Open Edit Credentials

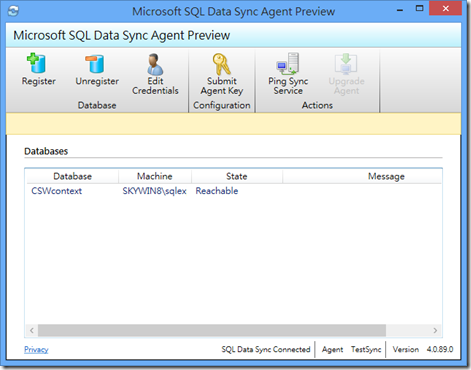[x=155, y=74]
